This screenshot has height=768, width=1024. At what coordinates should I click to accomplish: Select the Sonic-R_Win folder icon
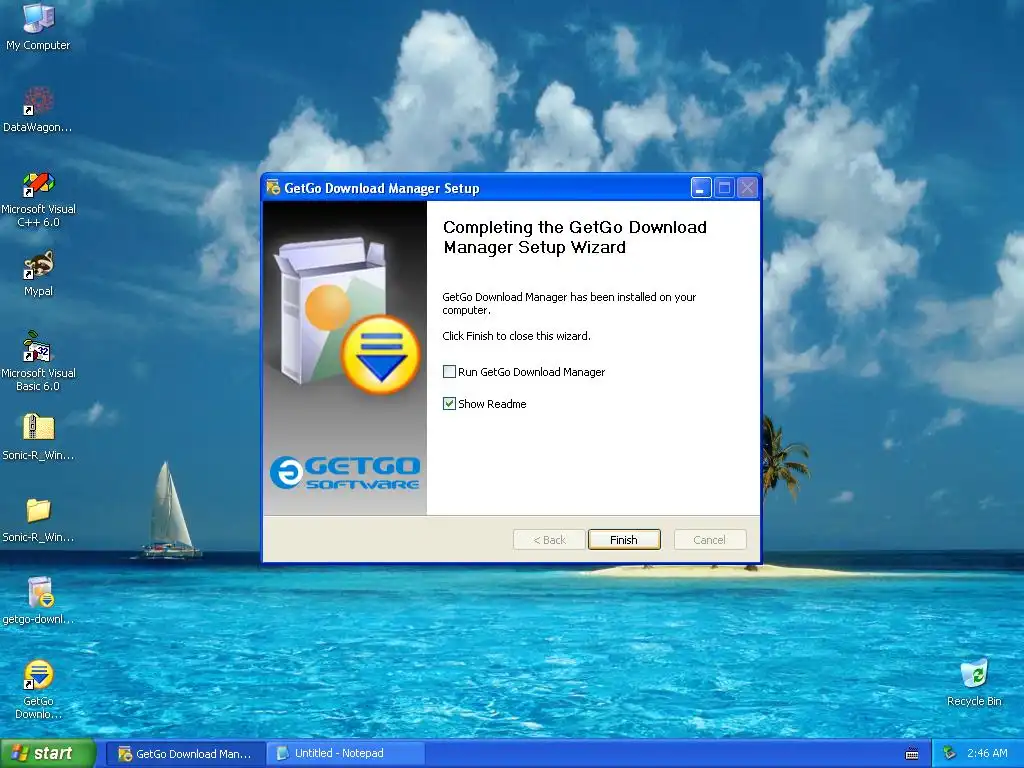[38, 520]
